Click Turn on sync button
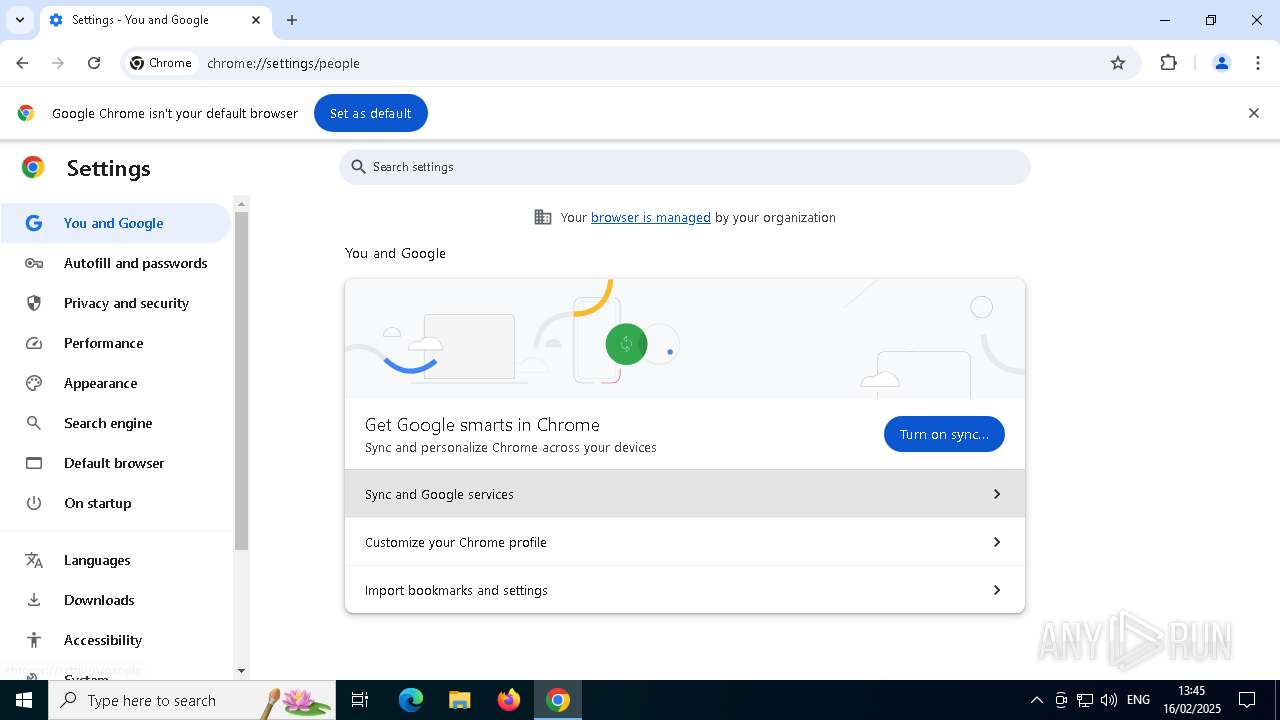The height and width of the screenshot is (720, 1280). click(x=944, y=434)
